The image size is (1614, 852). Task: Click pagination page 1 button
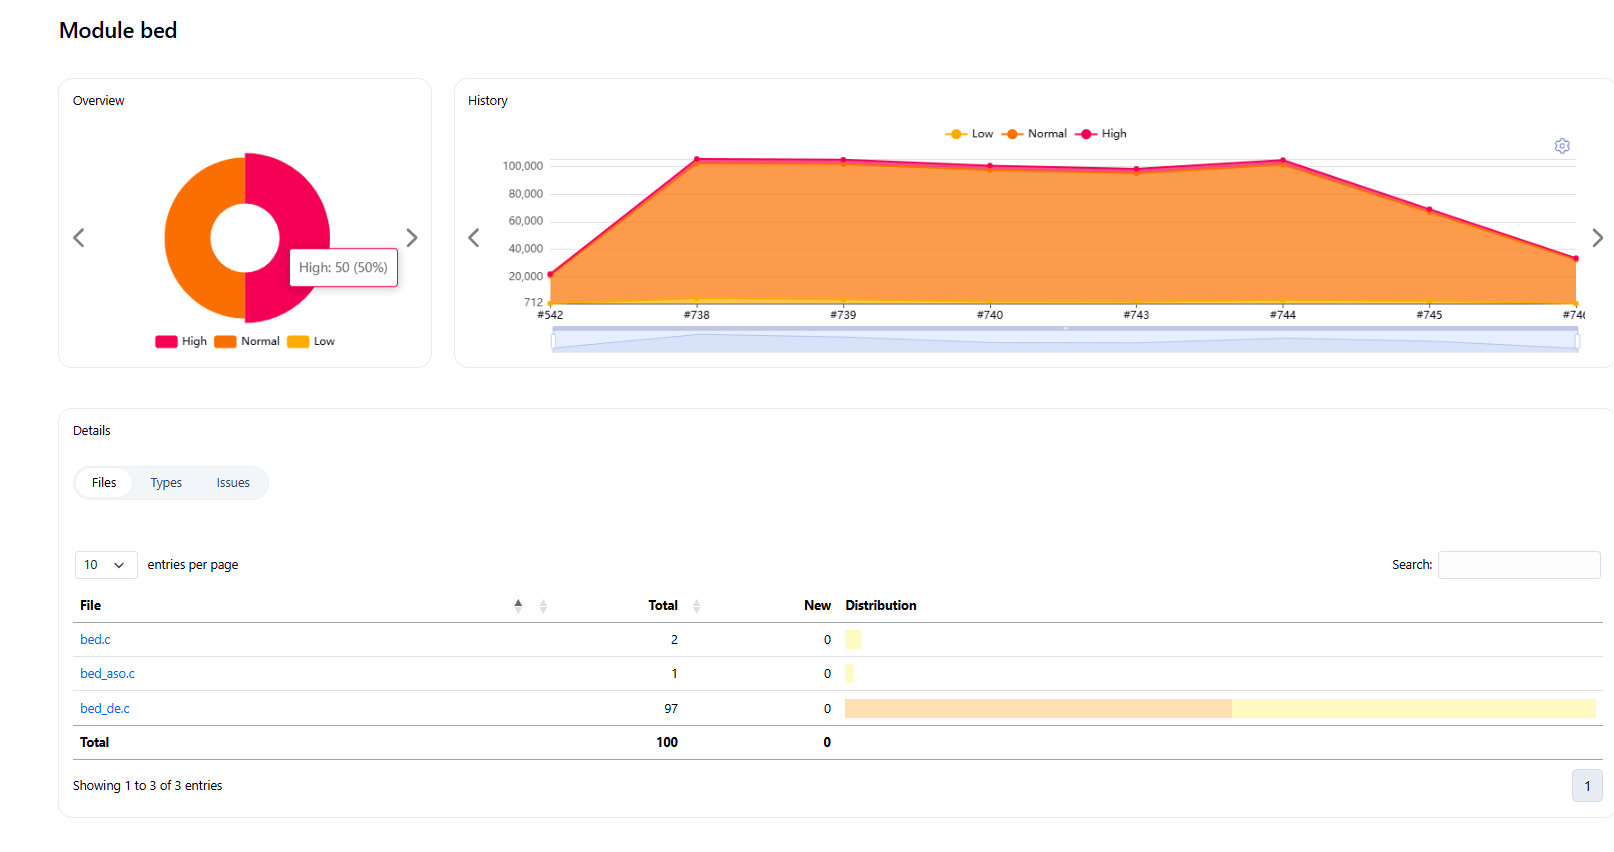click(1586, 786)
